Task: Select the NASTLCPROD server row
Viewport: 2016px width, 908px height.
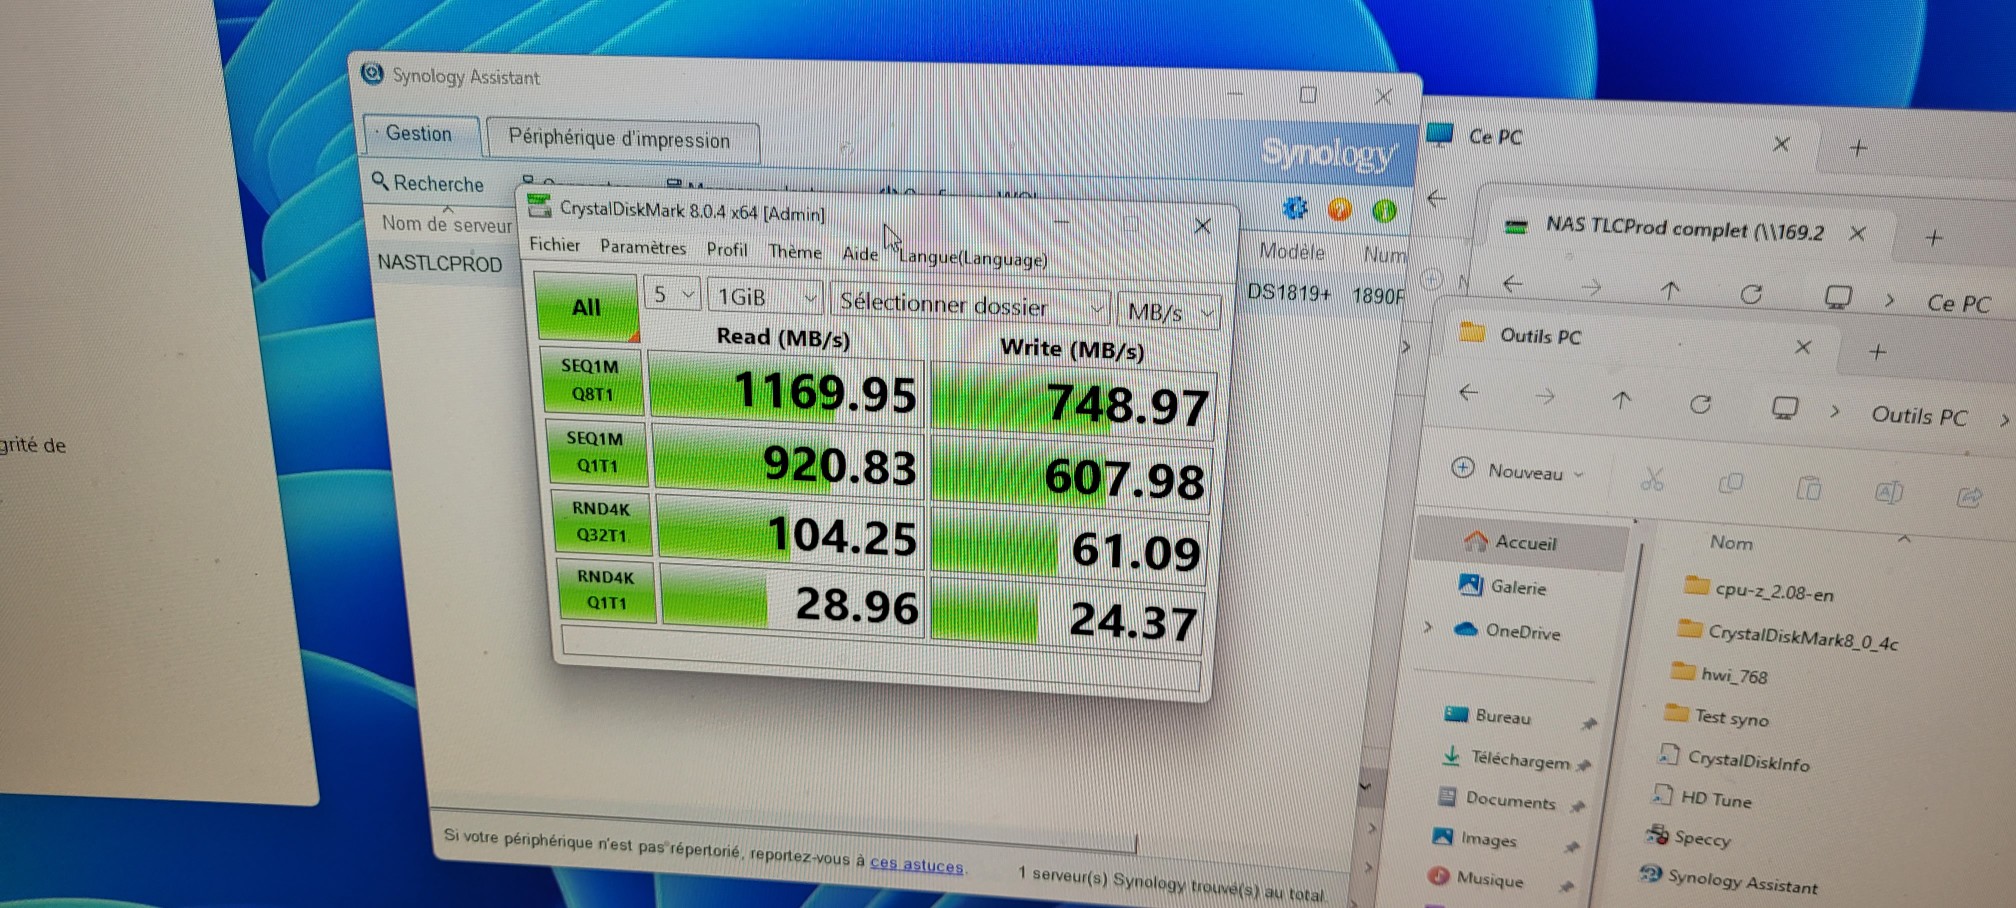Action: 440,263
